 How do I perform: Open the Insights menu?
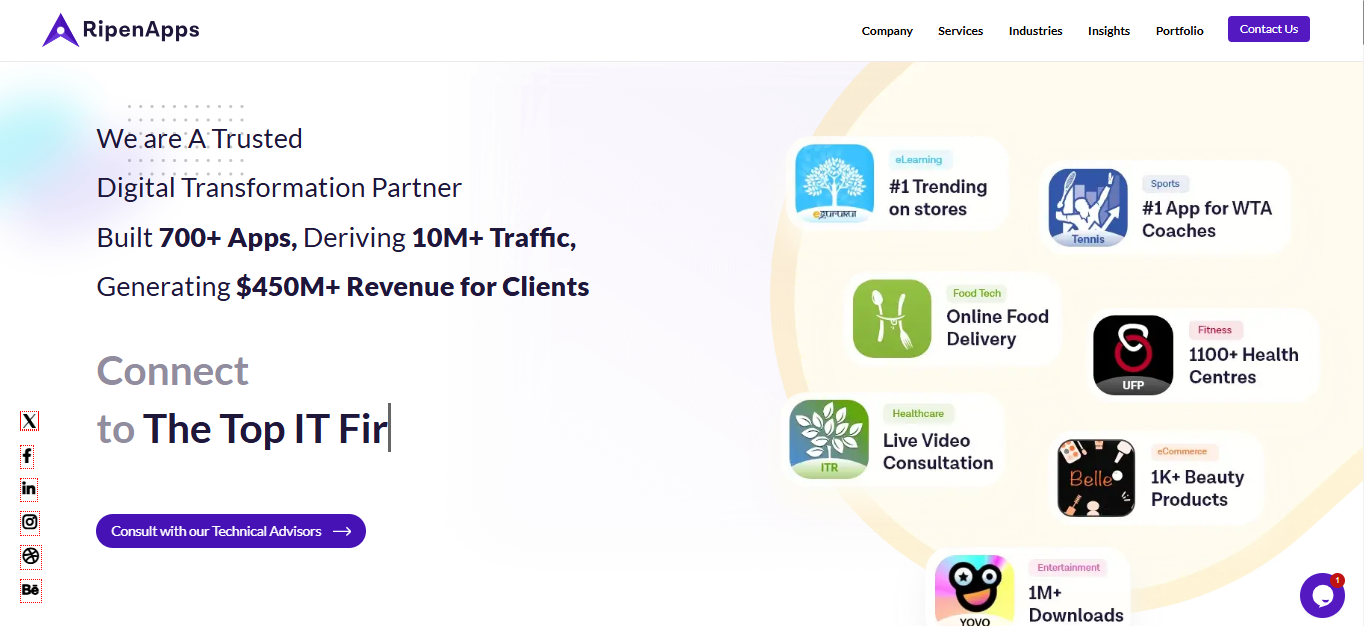coord(1109,31)
